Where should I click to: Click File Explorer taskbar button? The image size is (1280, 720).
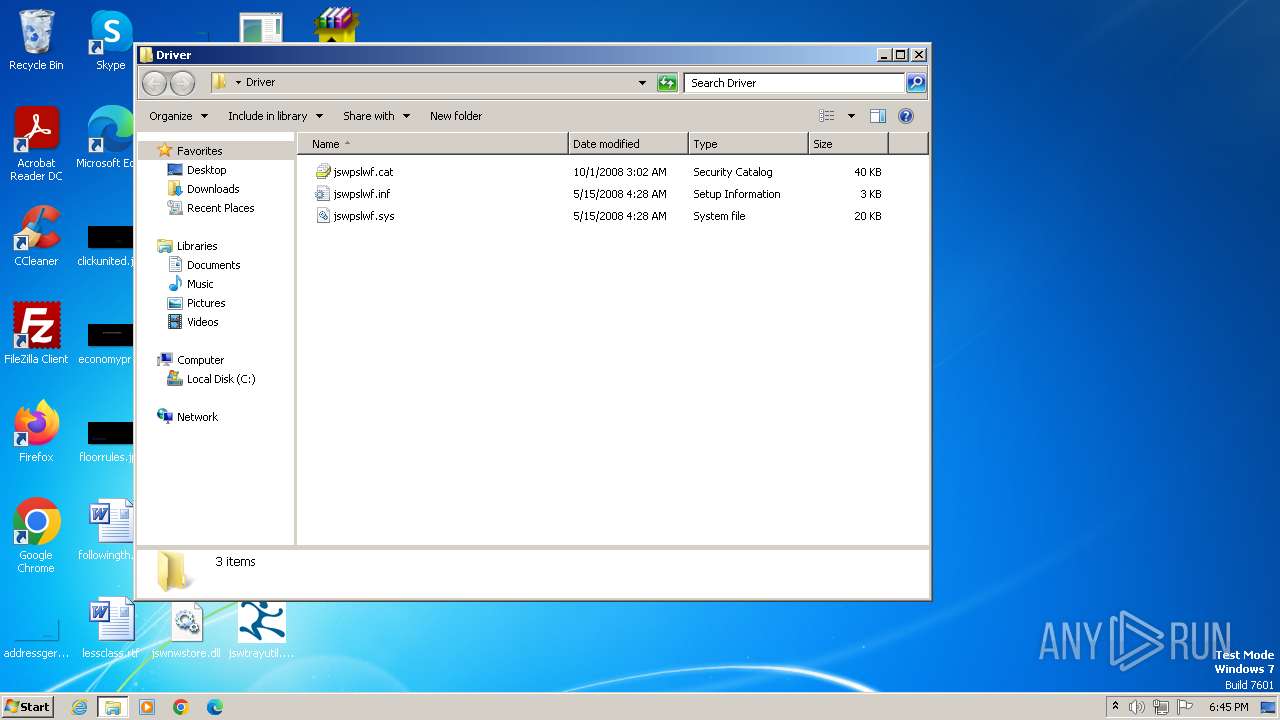pos(113,707)
